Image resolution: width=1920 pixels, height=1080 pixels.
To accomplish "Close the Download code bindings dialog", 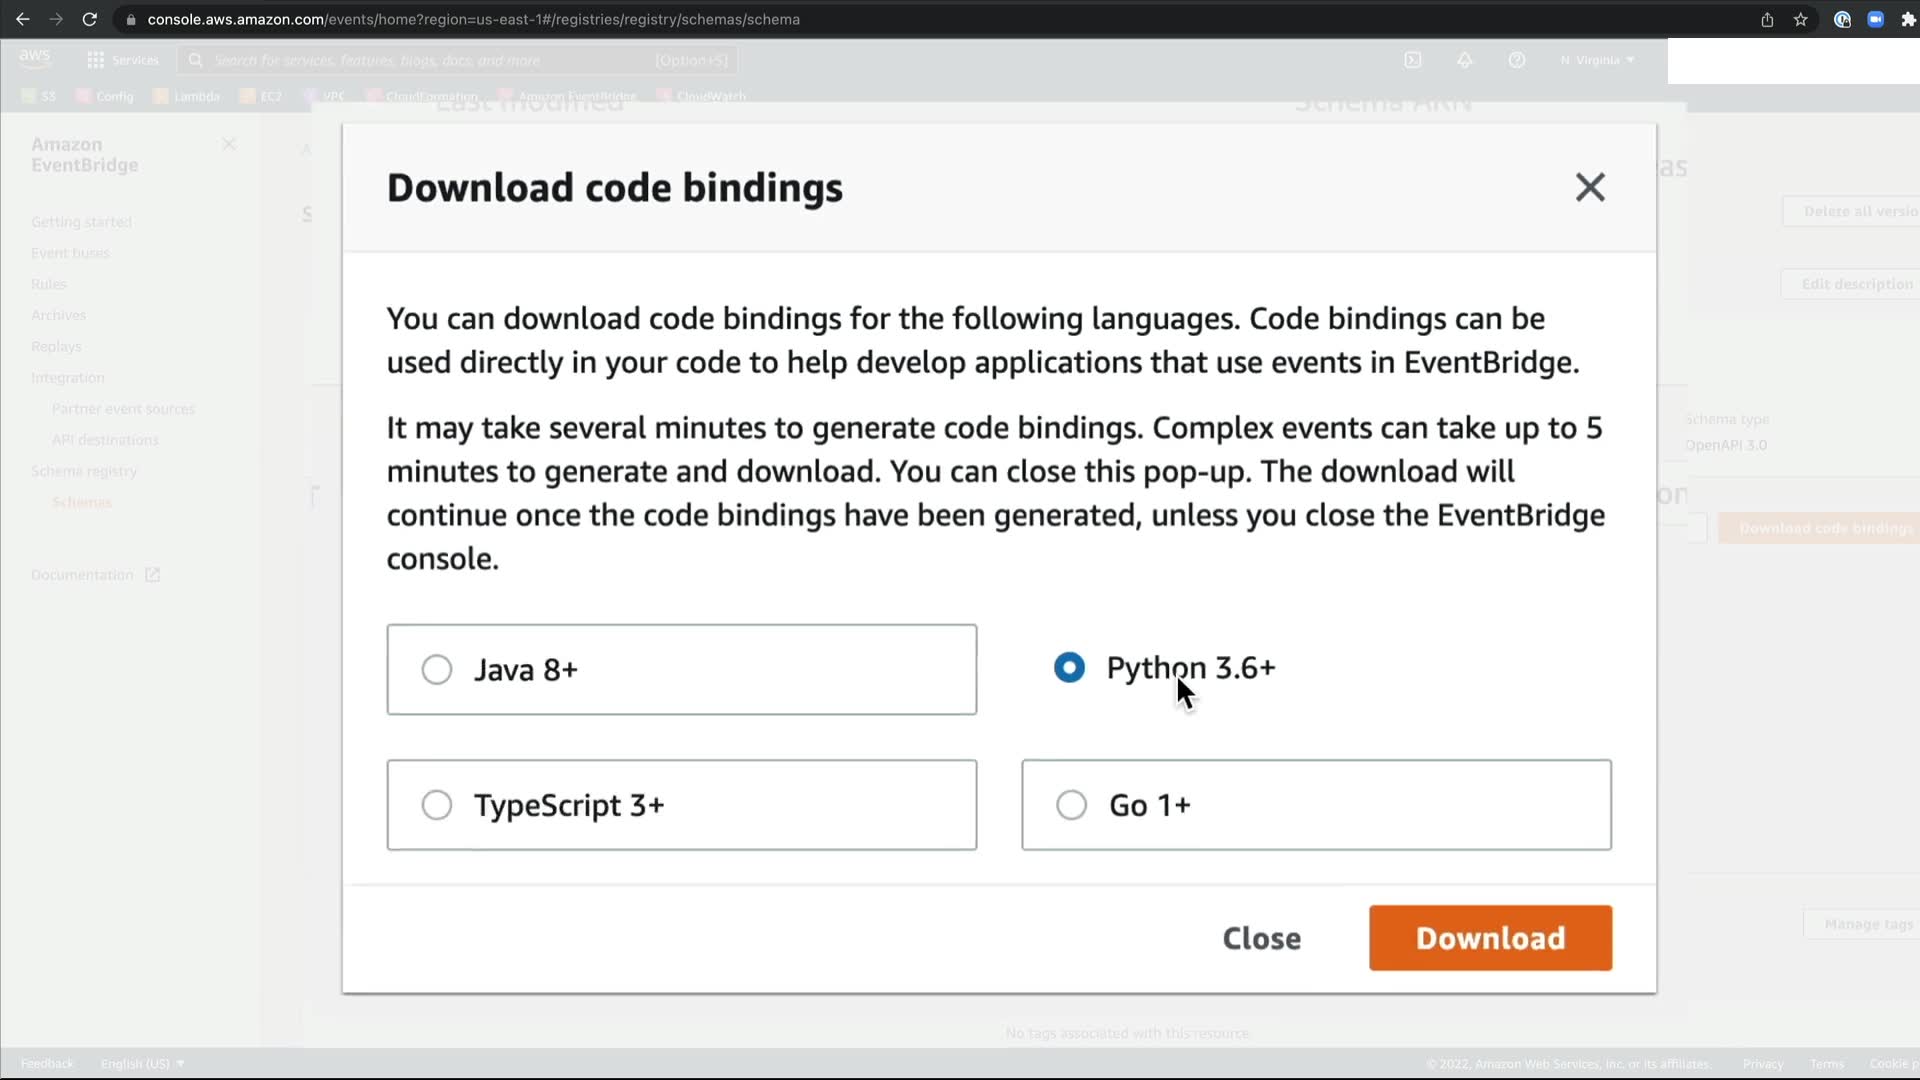I will [x=1589, y=187].
